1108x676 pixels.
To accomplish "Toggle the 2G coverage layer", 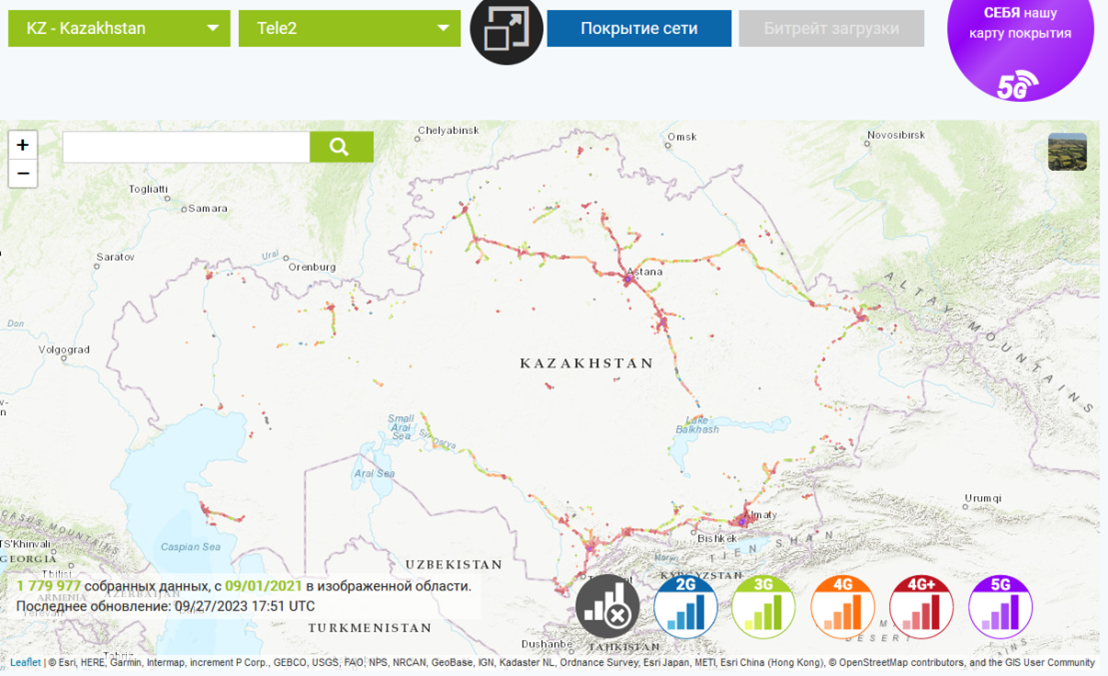I will [686, 607].
